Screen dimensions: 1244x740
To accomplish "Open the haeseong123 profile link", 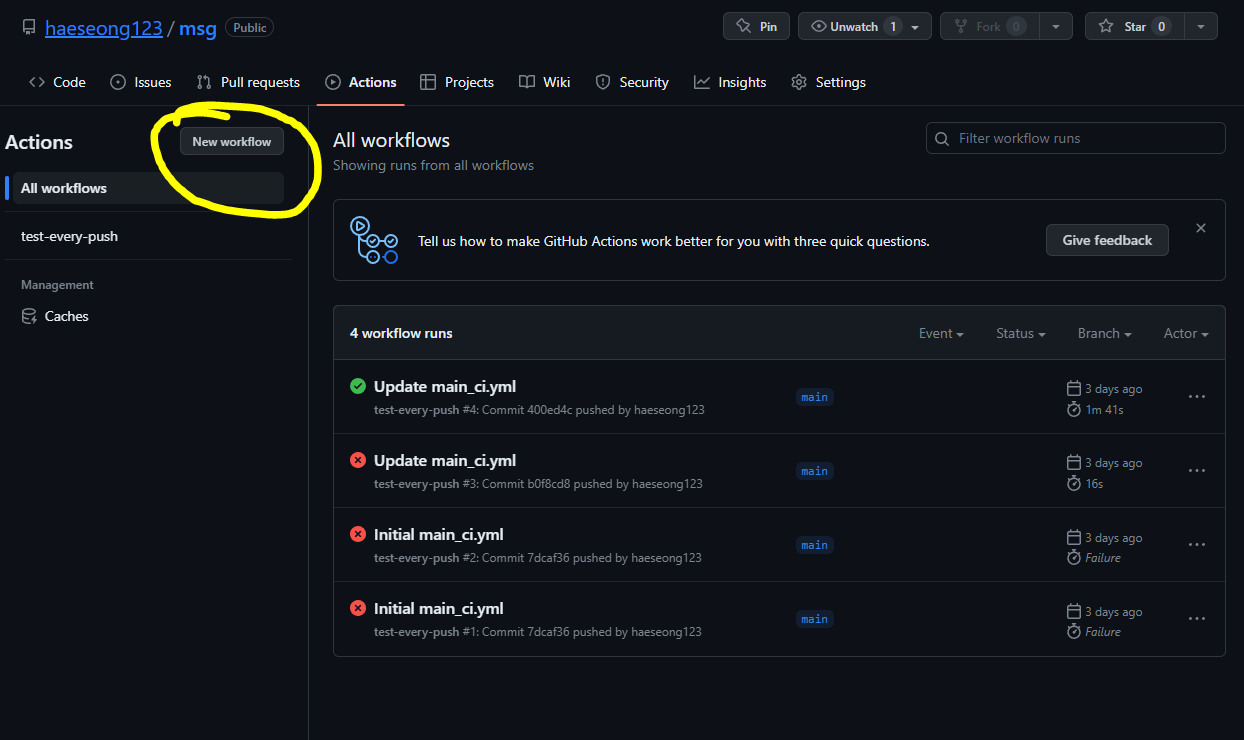I will [104, 28].
